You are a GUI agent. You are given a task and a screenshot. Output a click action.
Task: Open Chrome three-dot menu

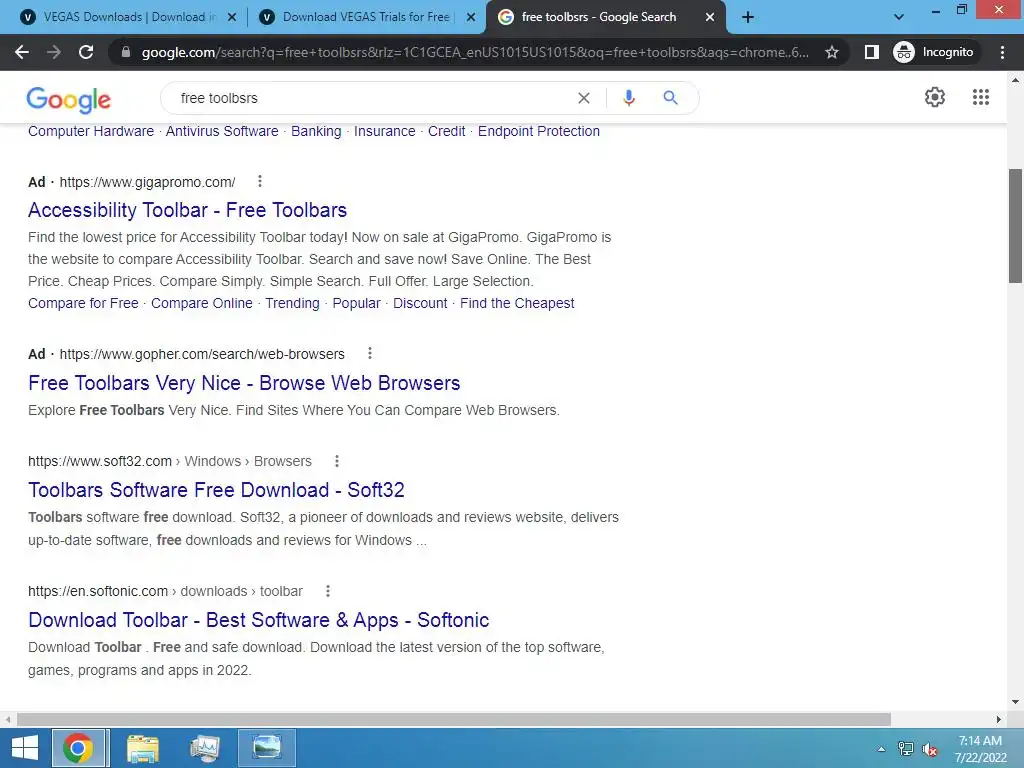1002,52
